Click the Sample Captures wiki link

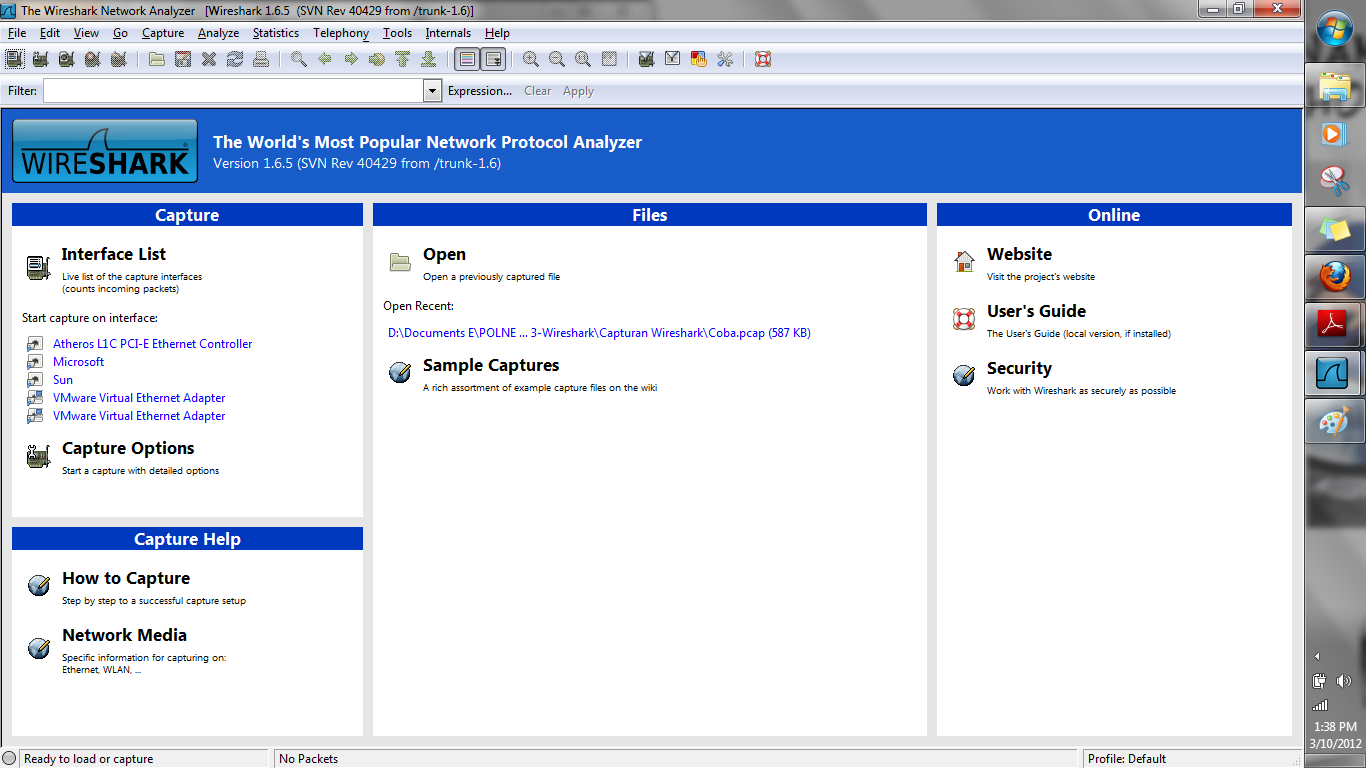coord(490,365)
